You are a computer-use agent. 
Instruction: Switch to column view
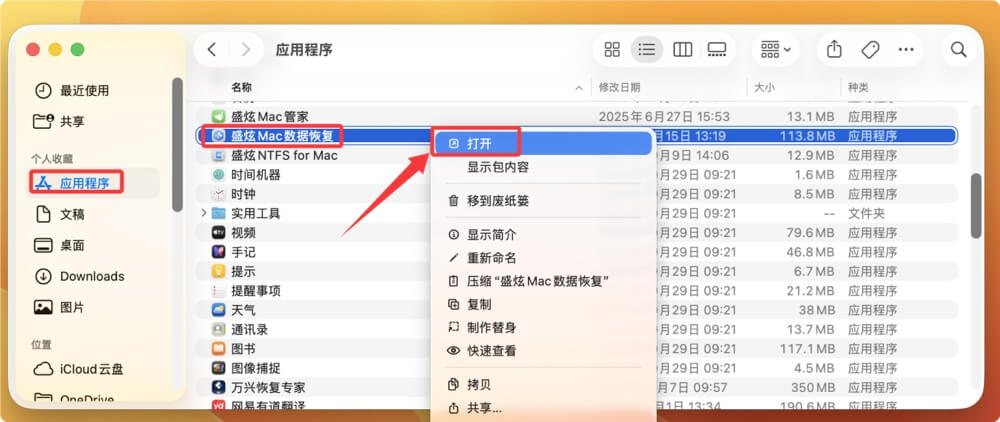coord(682,50)
